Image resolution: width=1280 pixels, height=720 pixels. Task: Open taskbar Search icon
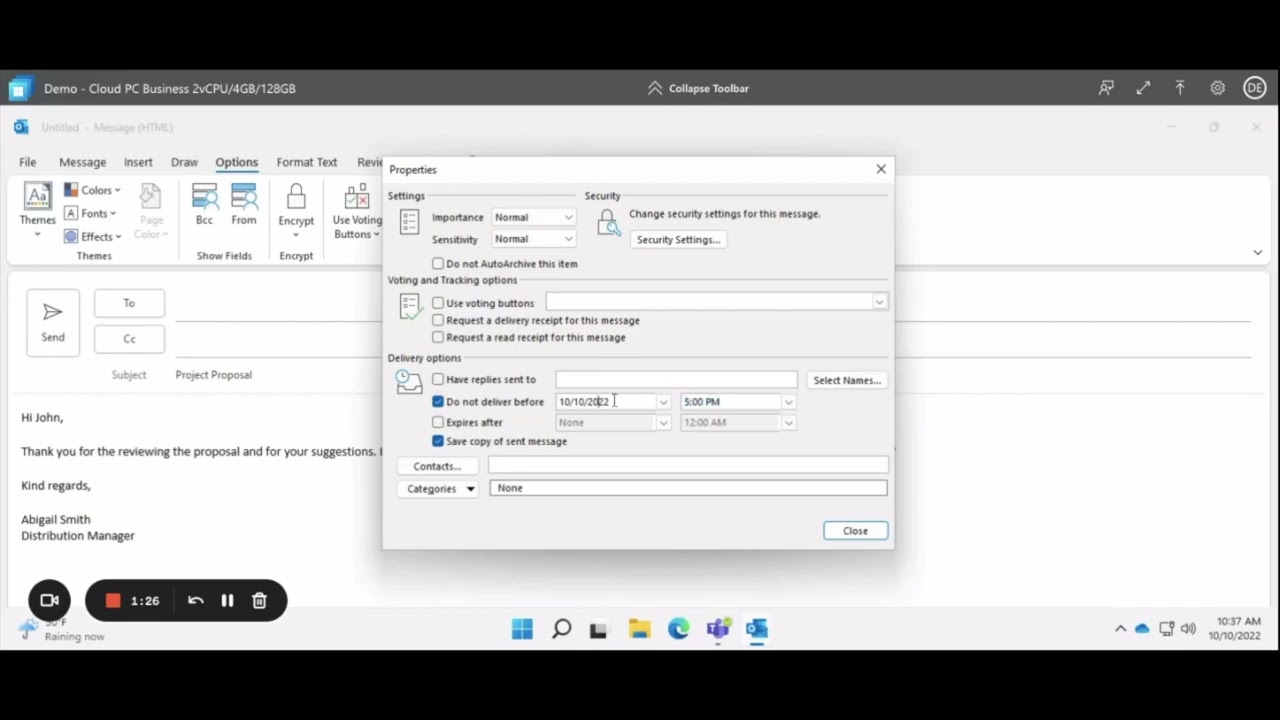click(x=562, y=629)
